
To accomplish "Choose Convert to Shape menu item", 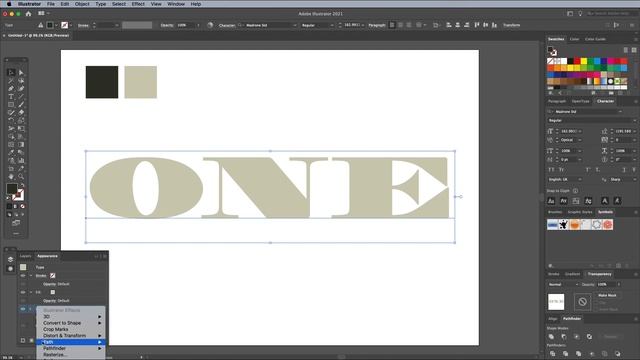I will point(71,323).
